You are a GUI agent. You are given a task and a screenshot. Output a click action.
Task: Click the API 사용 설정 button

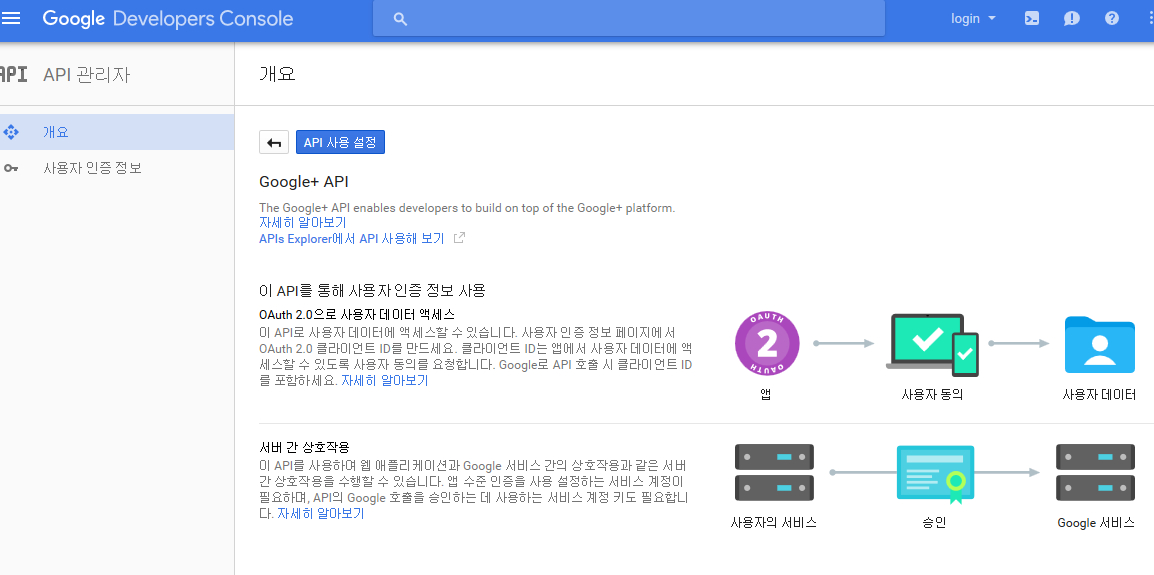[x=340, y=143]
